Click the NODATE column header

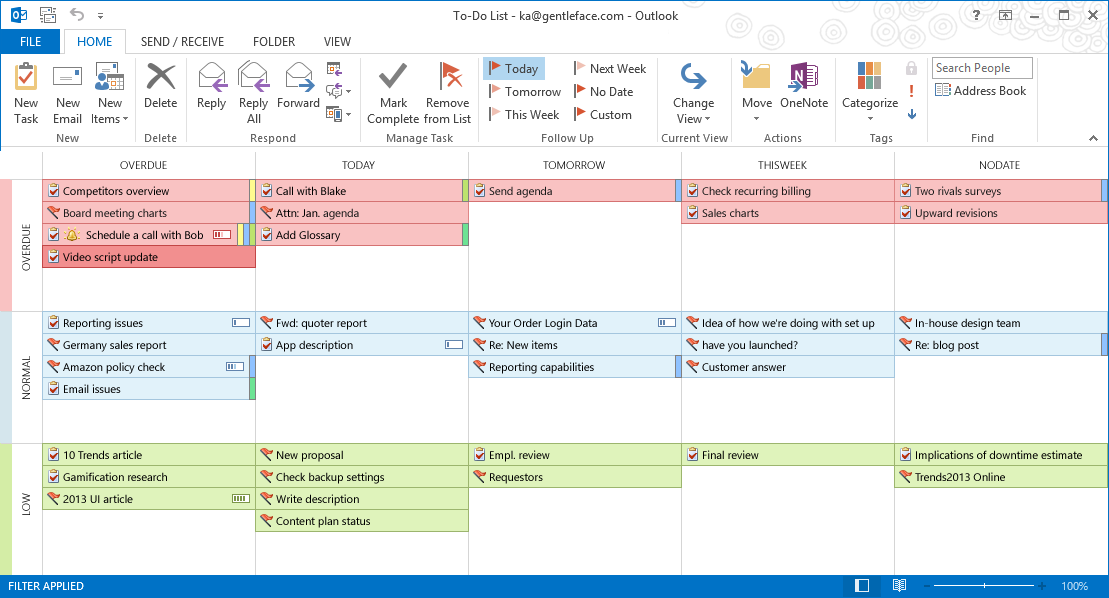999,165
